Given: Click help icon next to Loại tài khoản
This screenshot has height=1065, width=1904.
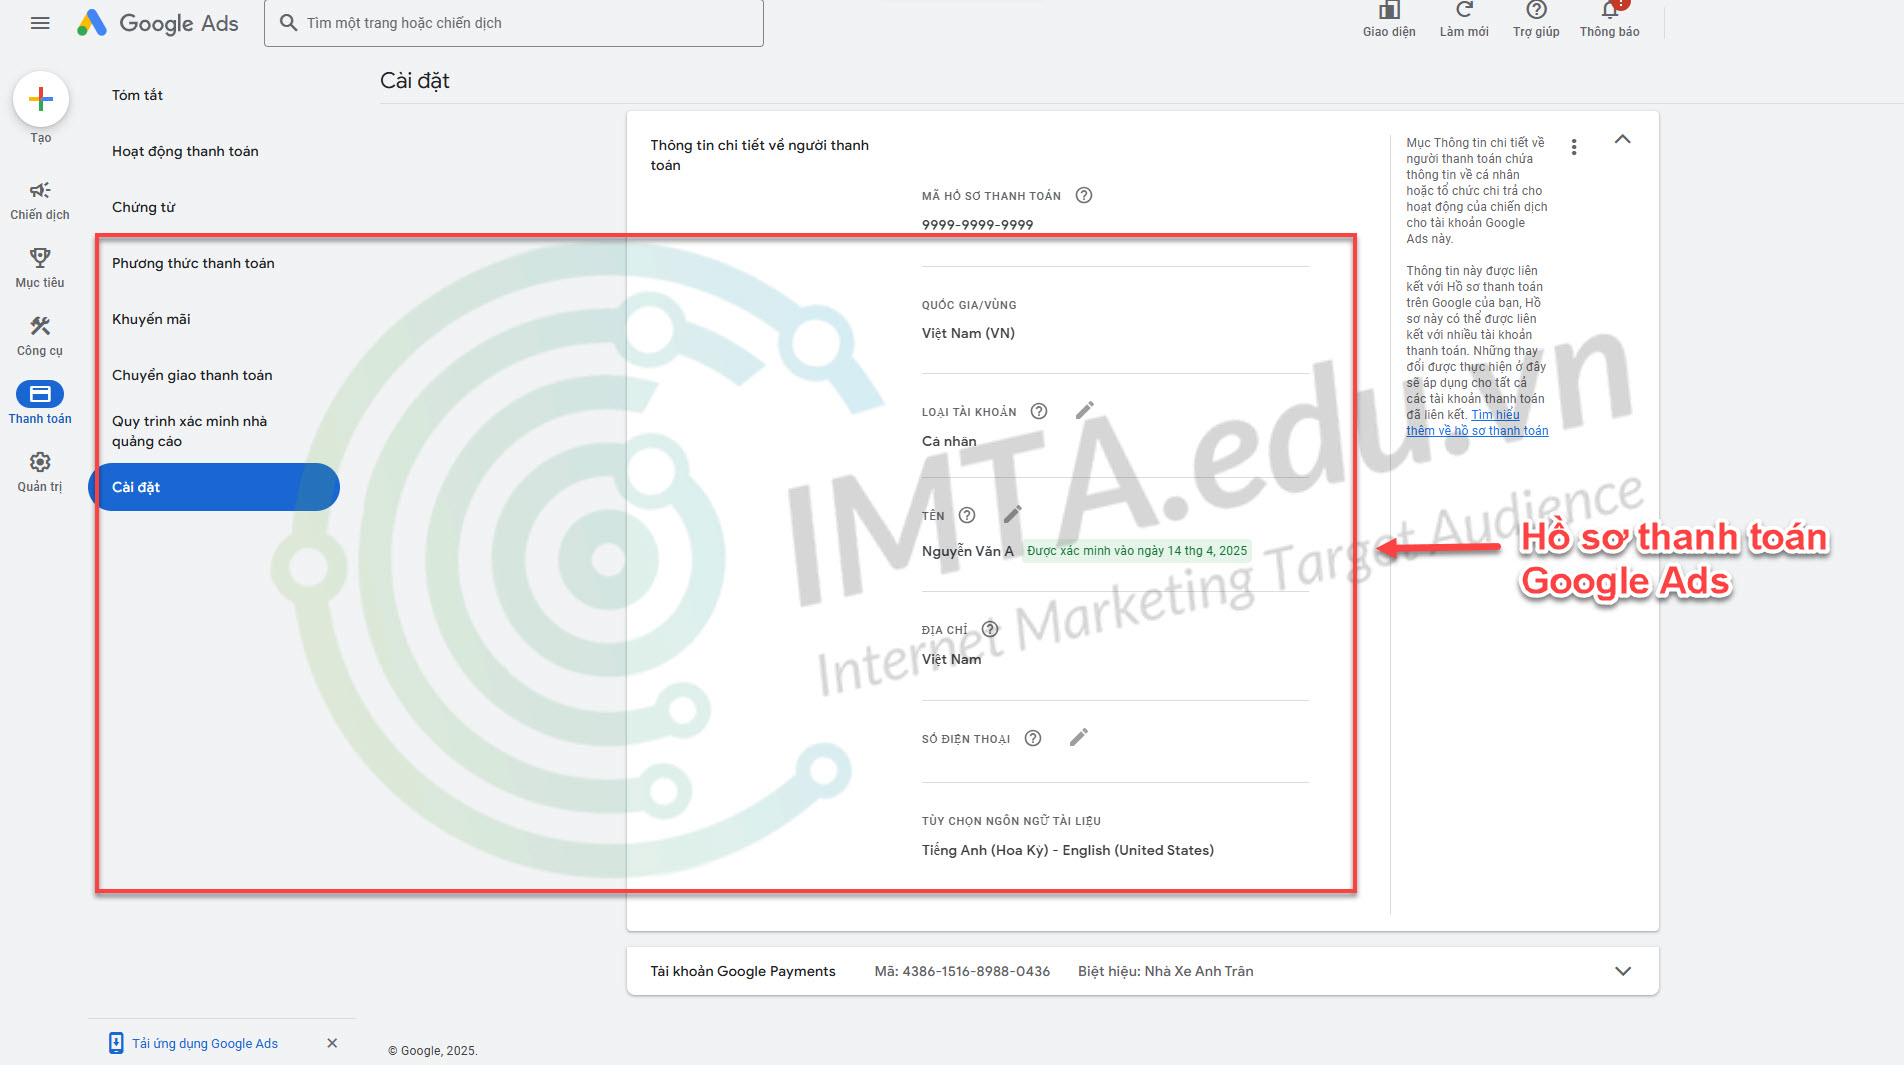Looking at the screenshot, I should pyautogui.click(x=1039, y=411).
